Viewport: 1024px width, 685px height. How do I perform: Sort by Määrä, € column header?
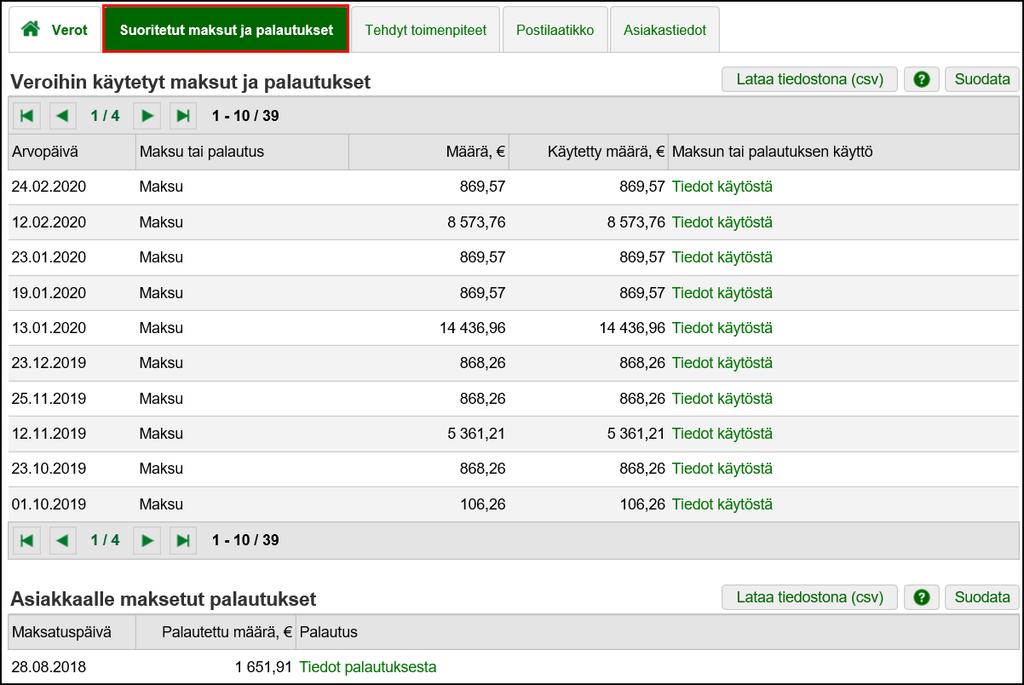429,151
